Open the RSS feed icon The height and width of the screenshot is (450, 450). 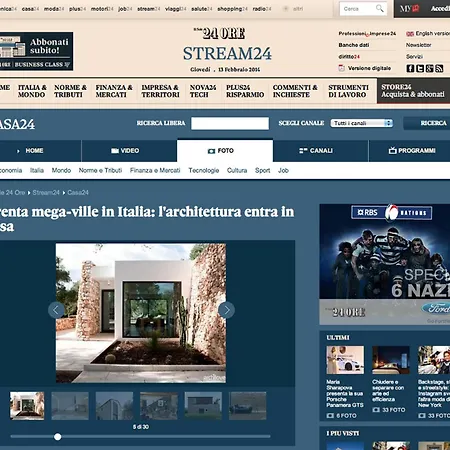click(439, 68)
